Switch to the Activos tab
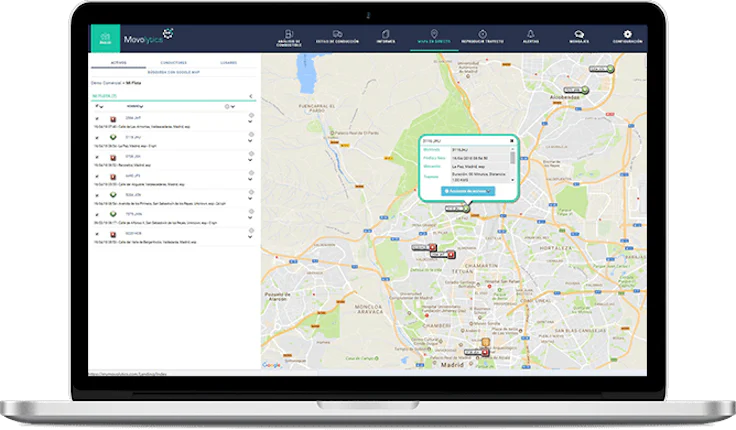The image size is (736, 430). coord(118,62)
